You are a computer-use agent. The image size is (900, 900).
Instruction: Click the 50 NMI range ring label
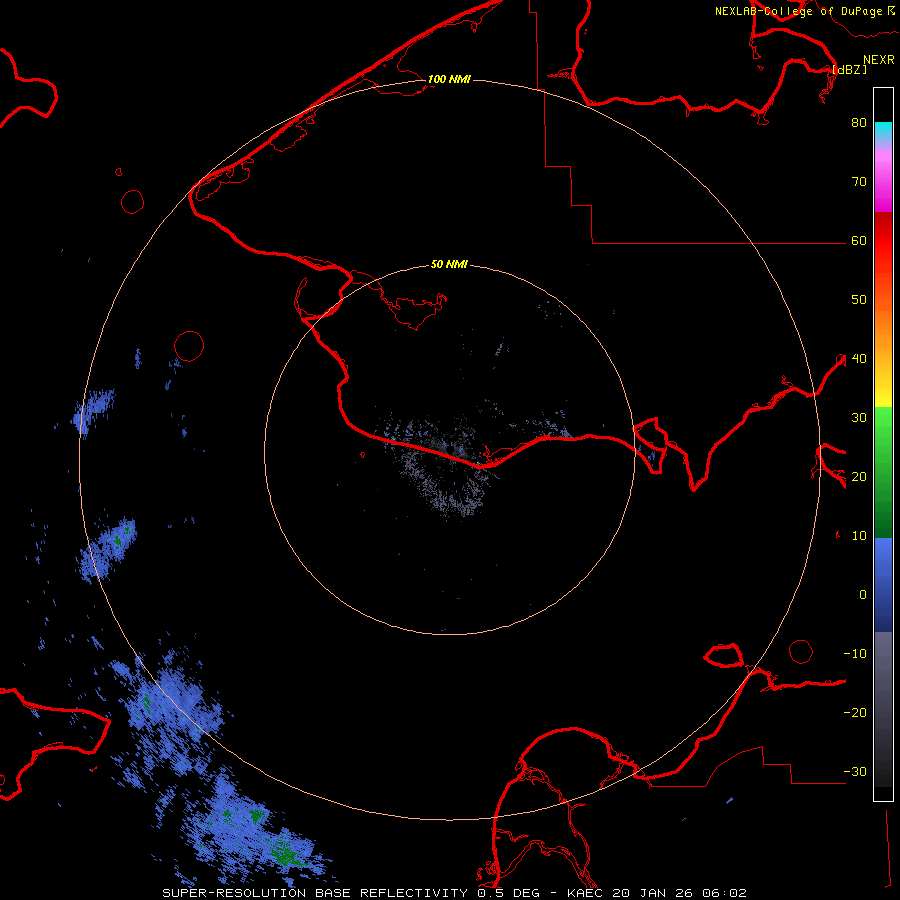tap(449, 265)
